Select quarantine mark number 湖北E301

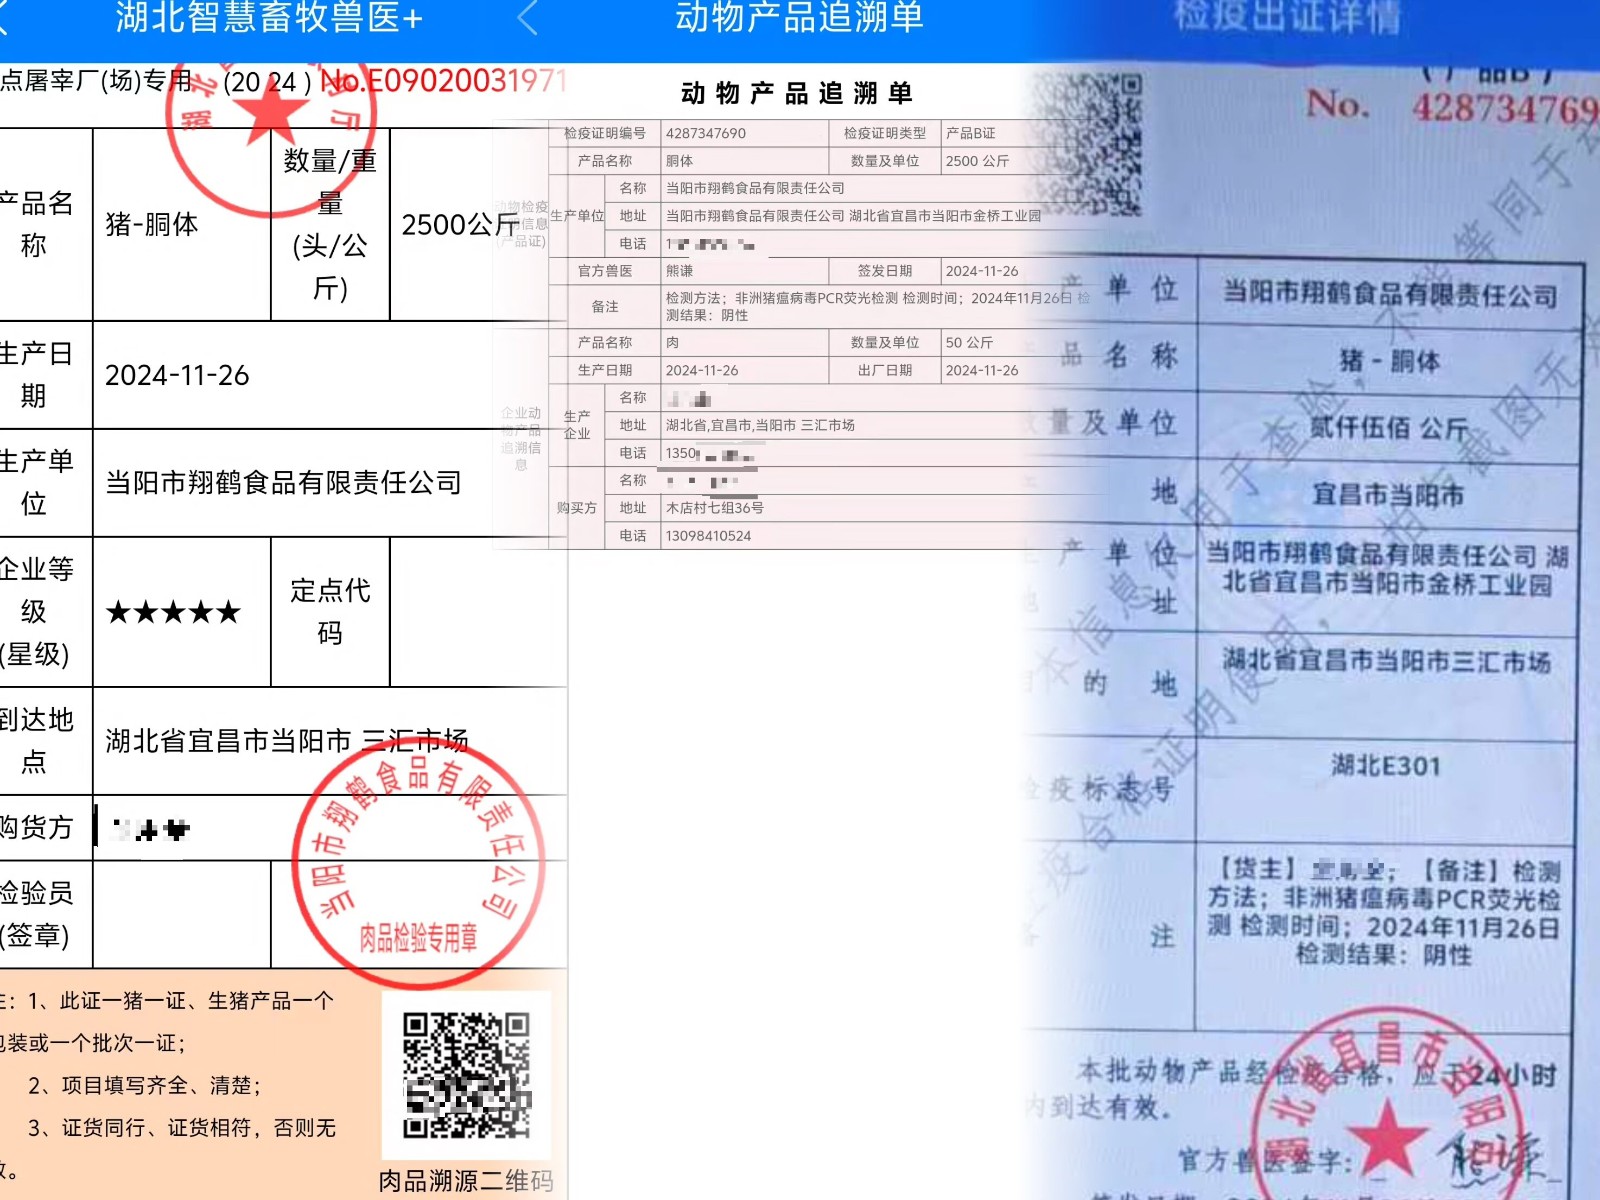[1386, 766]
